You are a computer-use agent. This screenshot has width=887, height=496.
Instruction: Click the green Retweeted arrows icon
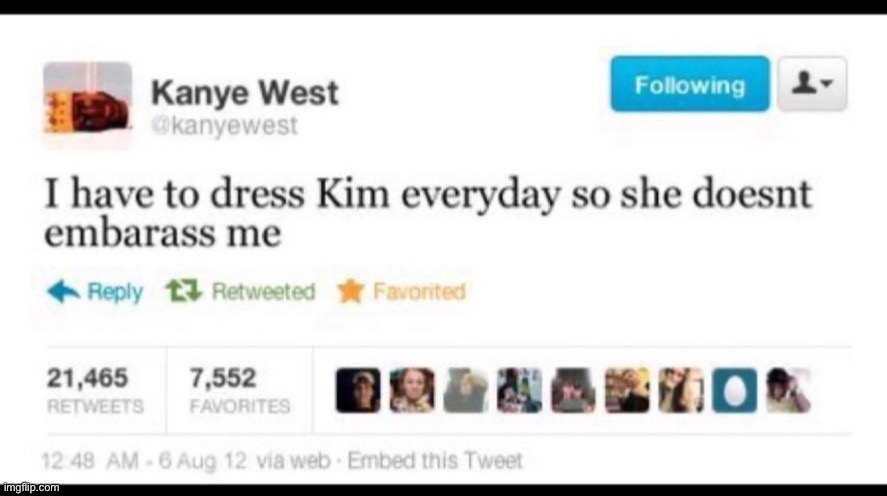coord(184,291)
